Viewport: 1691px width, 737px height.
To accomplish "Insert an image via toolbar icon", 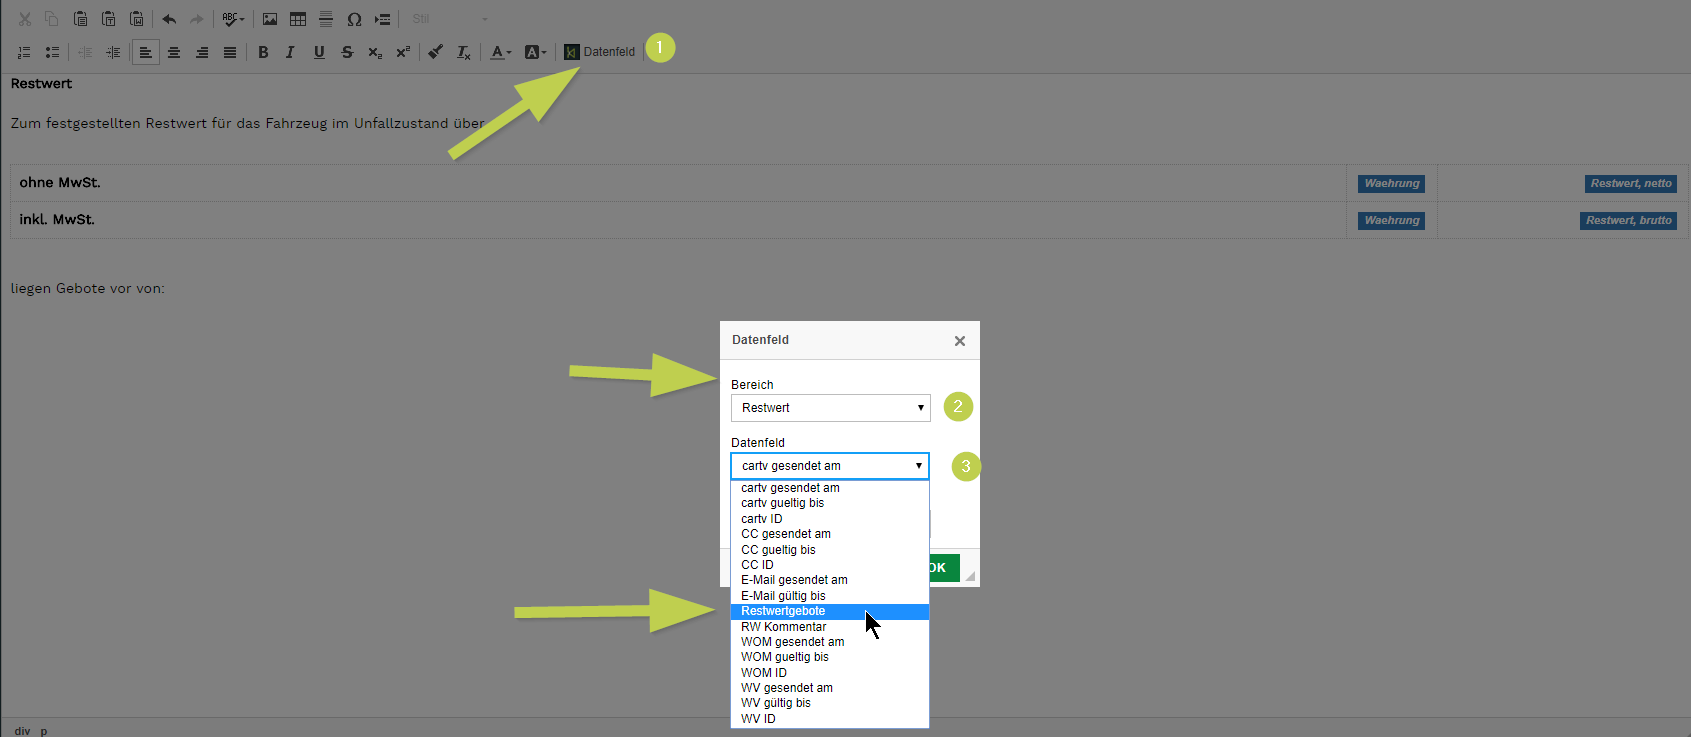I will point(270,19).
